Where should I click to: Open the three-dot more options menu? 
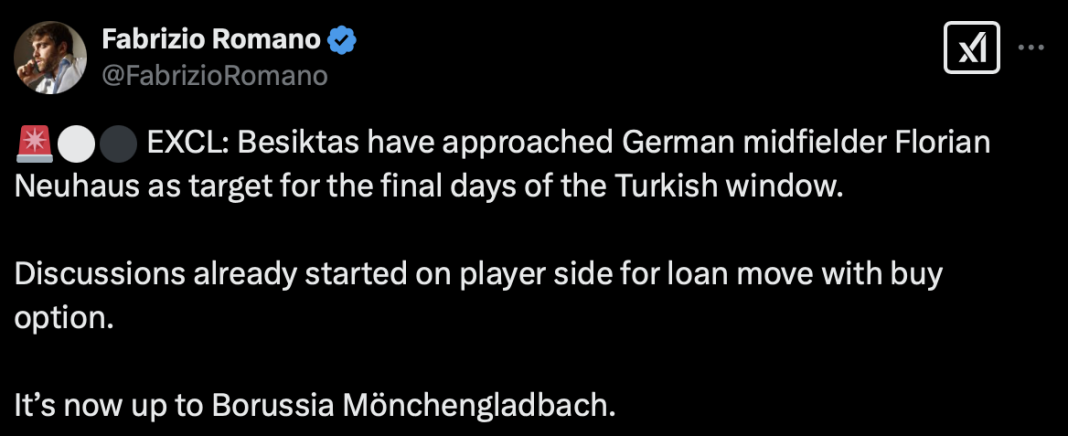tap(1031, 48)
